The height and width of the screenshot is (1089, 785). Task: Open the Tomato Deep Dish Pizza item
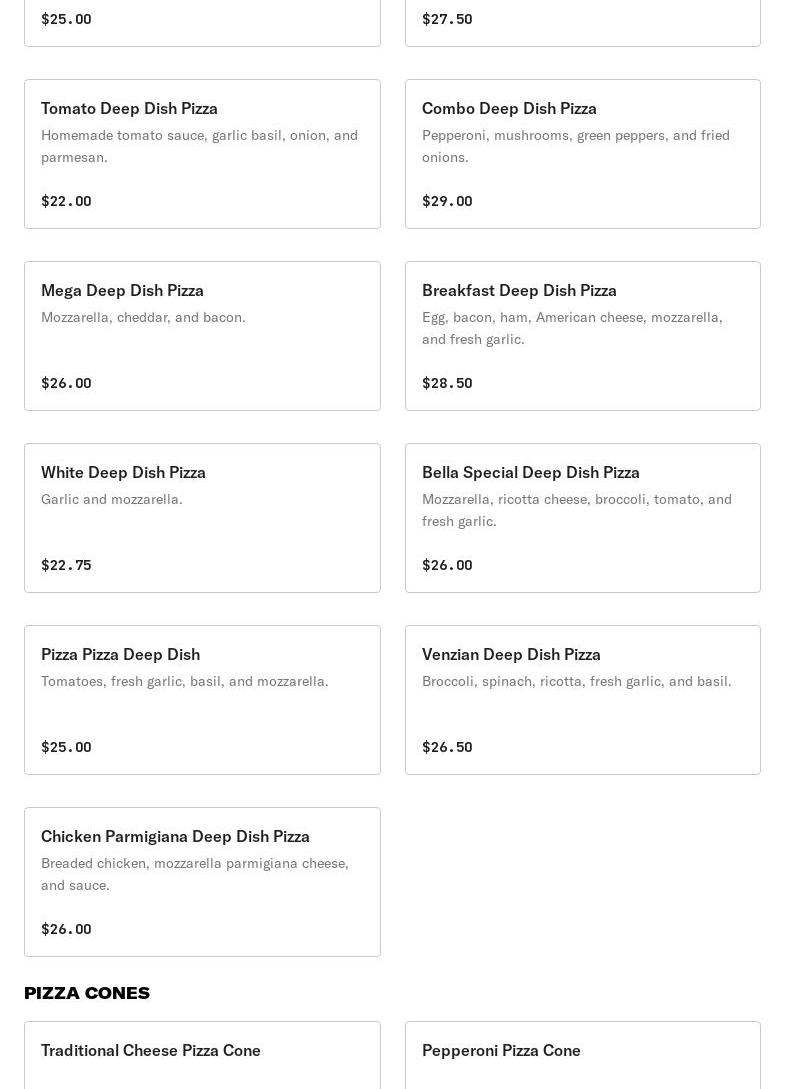coord(202,154)
